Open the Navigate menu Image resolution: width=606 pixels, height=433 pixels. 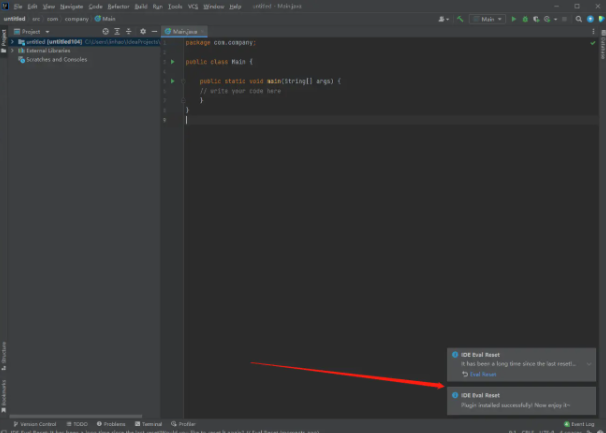[x=71, y=7]
